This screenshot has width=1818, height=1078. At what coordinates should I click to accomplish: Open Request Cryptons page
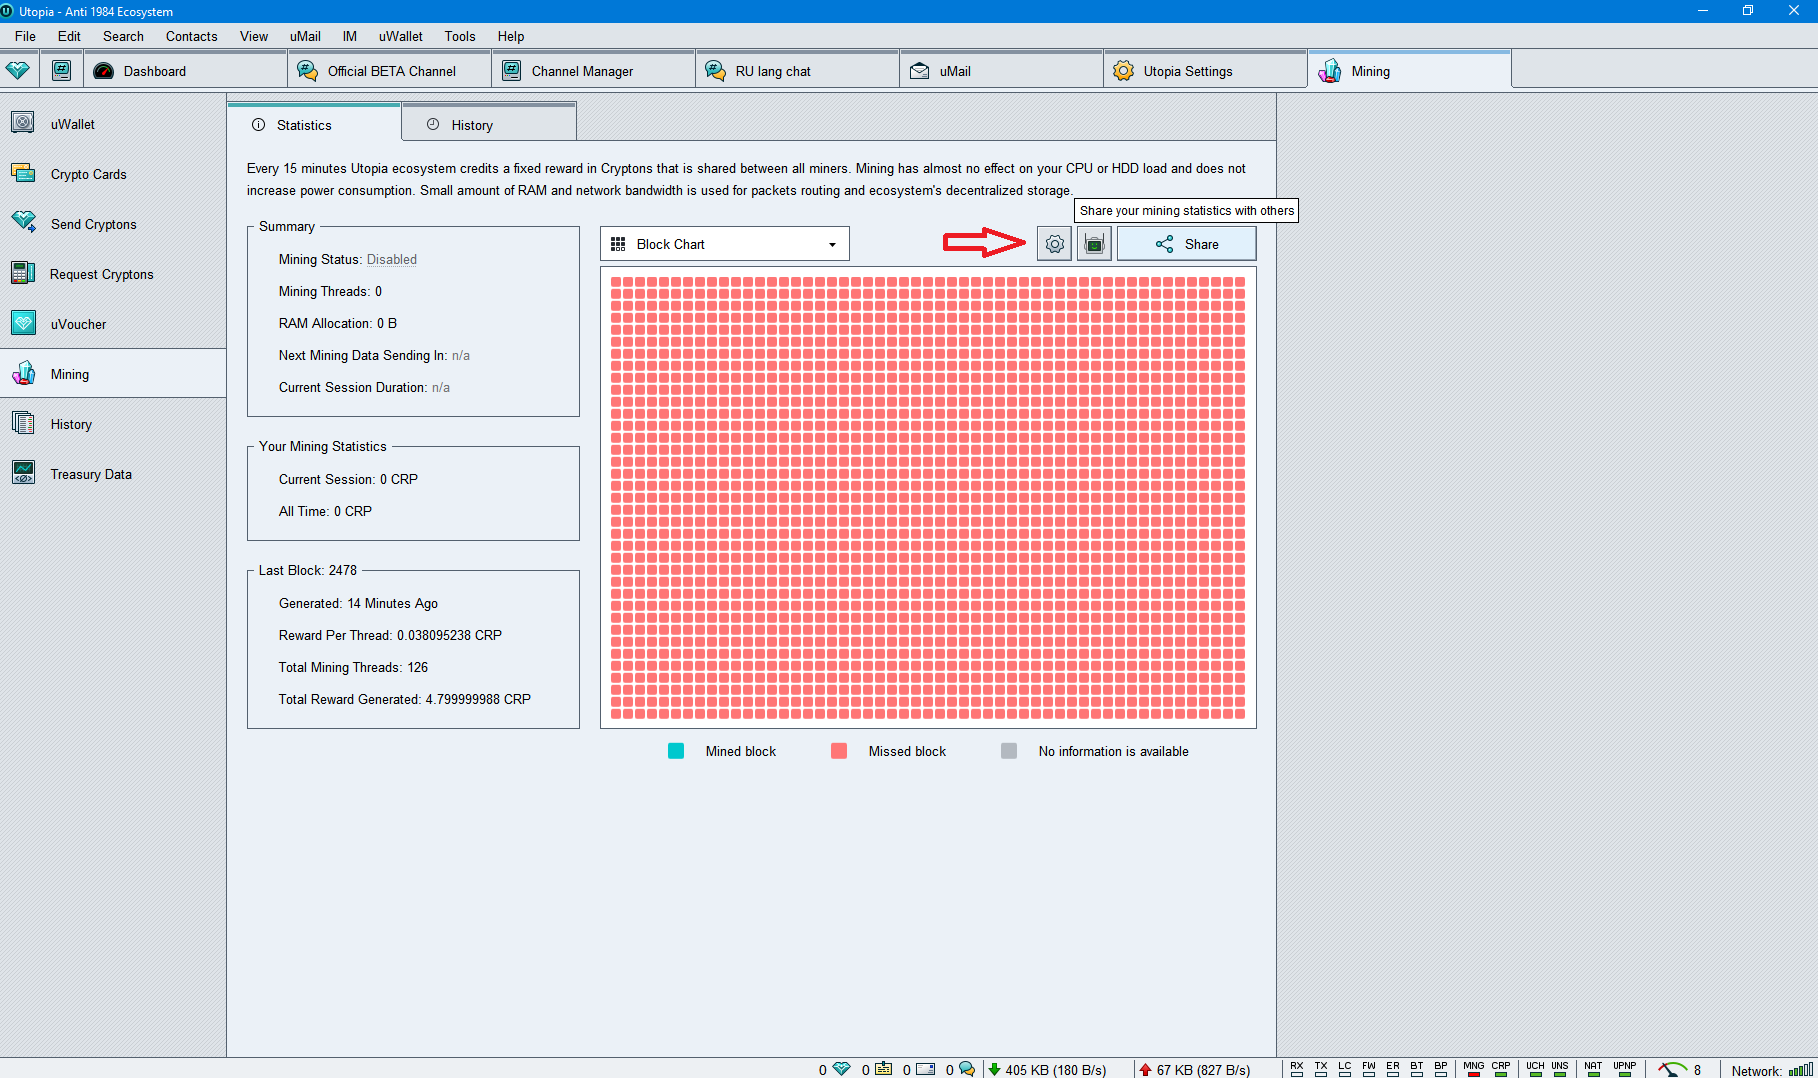coord(101,274)
